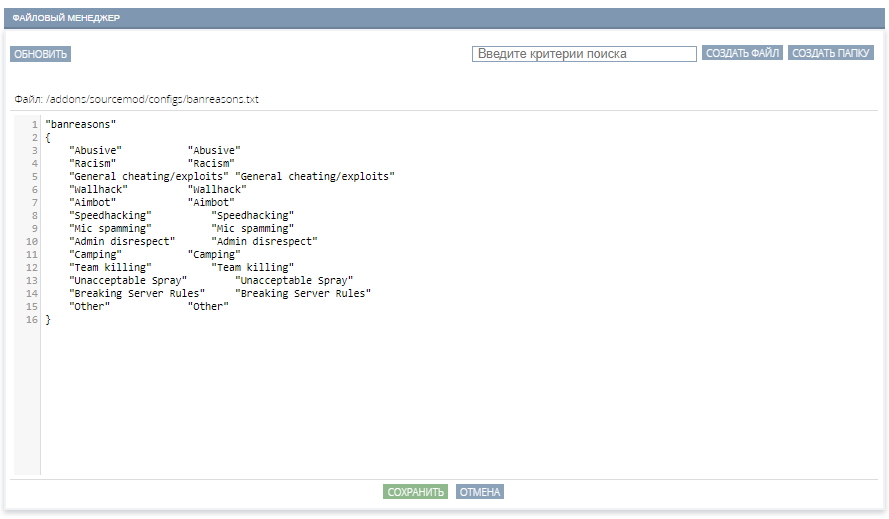Click the second "Racism" value
This screenshot has height=519, width=889.
pos(211,163)
